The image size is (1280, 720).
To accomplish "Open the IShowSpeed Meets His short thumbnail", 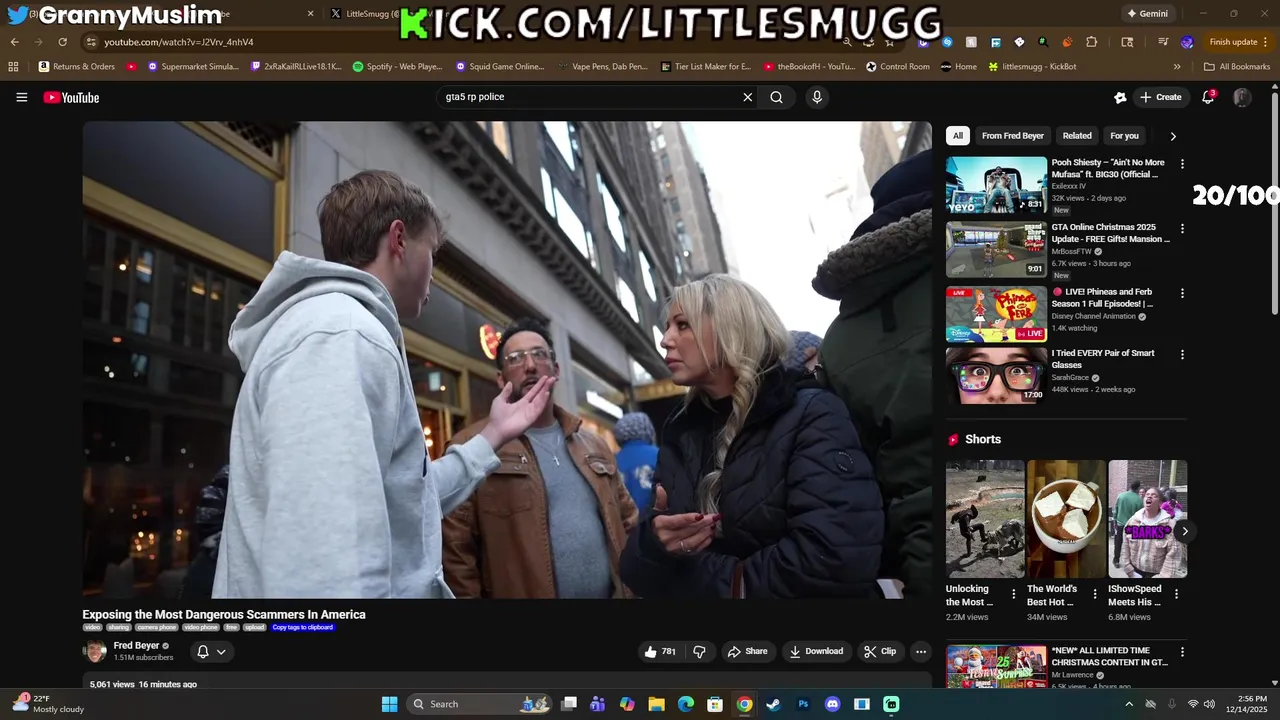I will pyautogui.click(x=1147, y=519).
